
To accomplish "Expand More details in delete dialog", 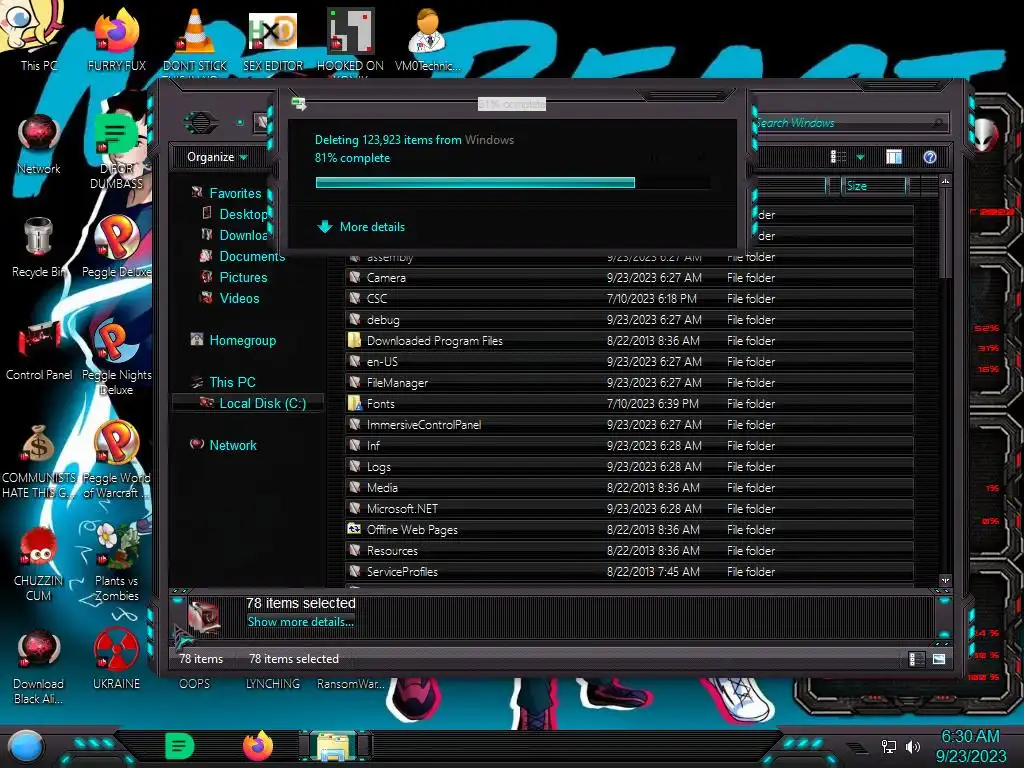I will pos(360,227).
